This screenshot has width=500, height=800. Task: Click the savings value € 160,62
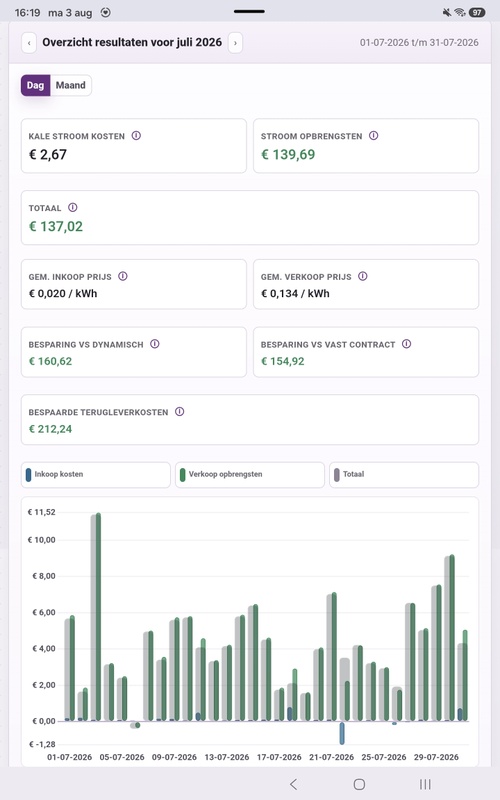(51, 361)
